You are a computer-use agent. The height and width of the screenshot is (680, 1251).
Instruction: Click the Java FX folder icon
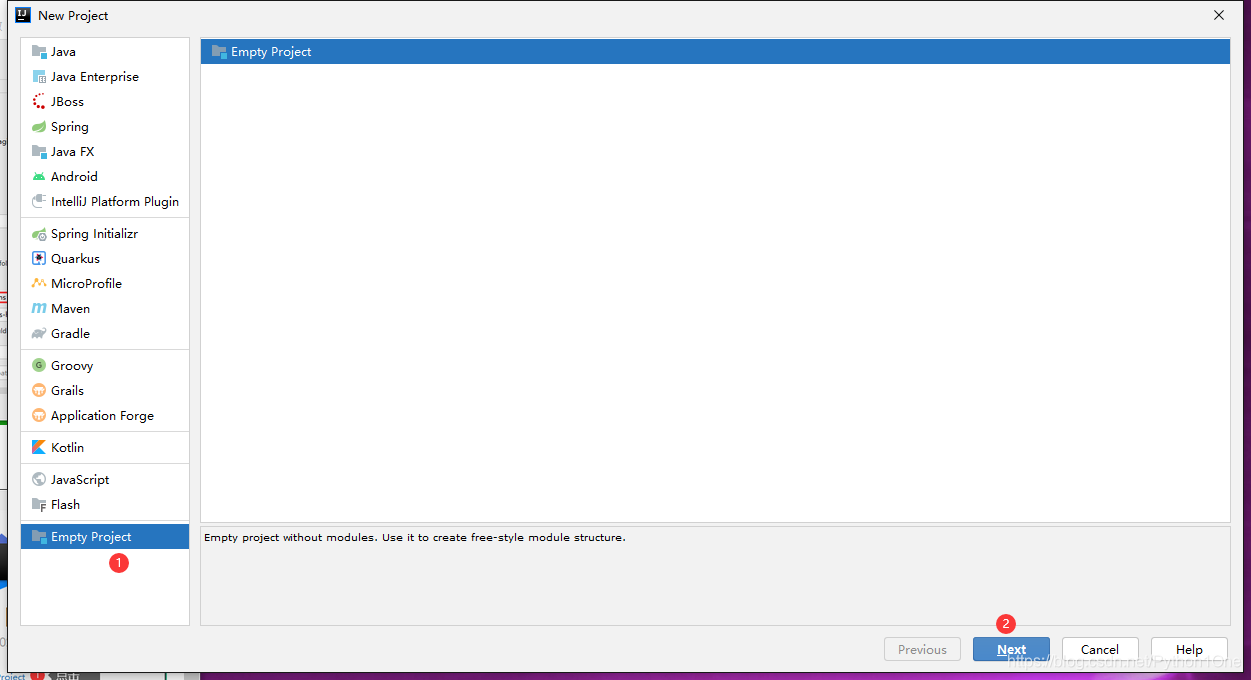[39, 152]
